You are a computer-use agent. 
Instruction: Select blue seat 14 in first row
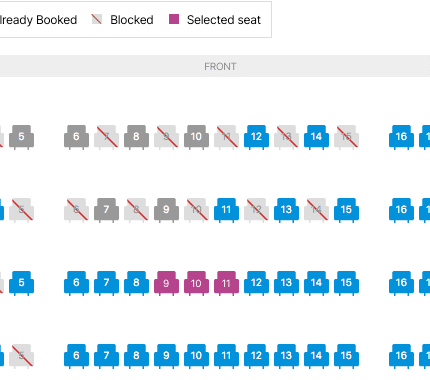(x=316, y=137)
